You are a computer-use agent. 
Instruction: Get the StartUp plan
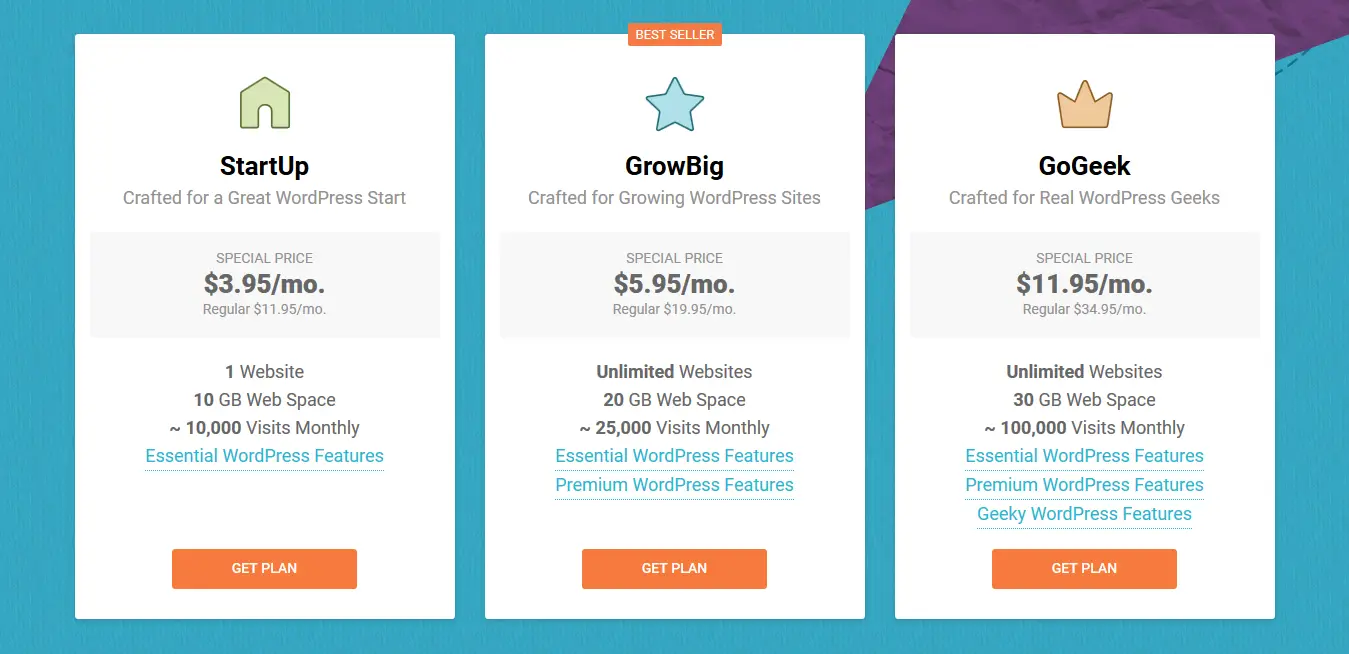click(264, 568)
